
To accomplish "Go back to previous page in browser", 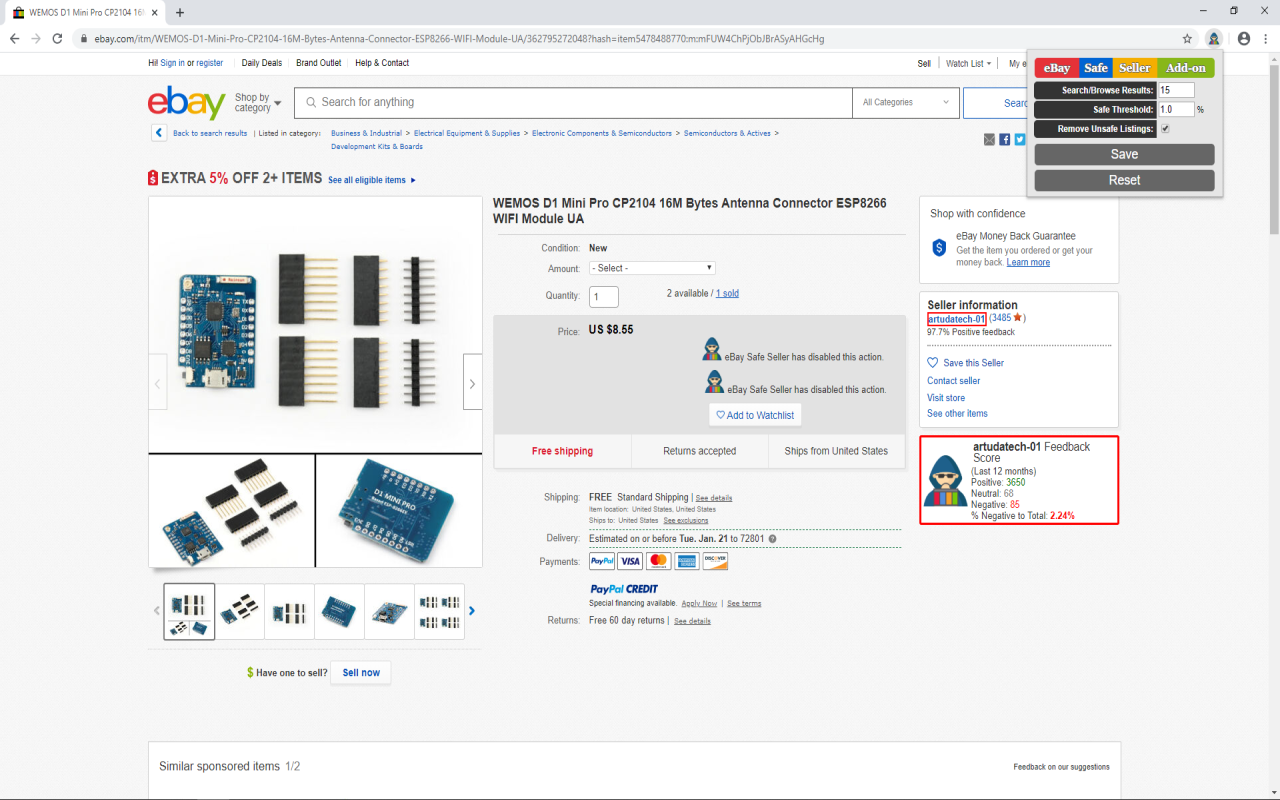I will pyautogui.click(x=14, y=39).
